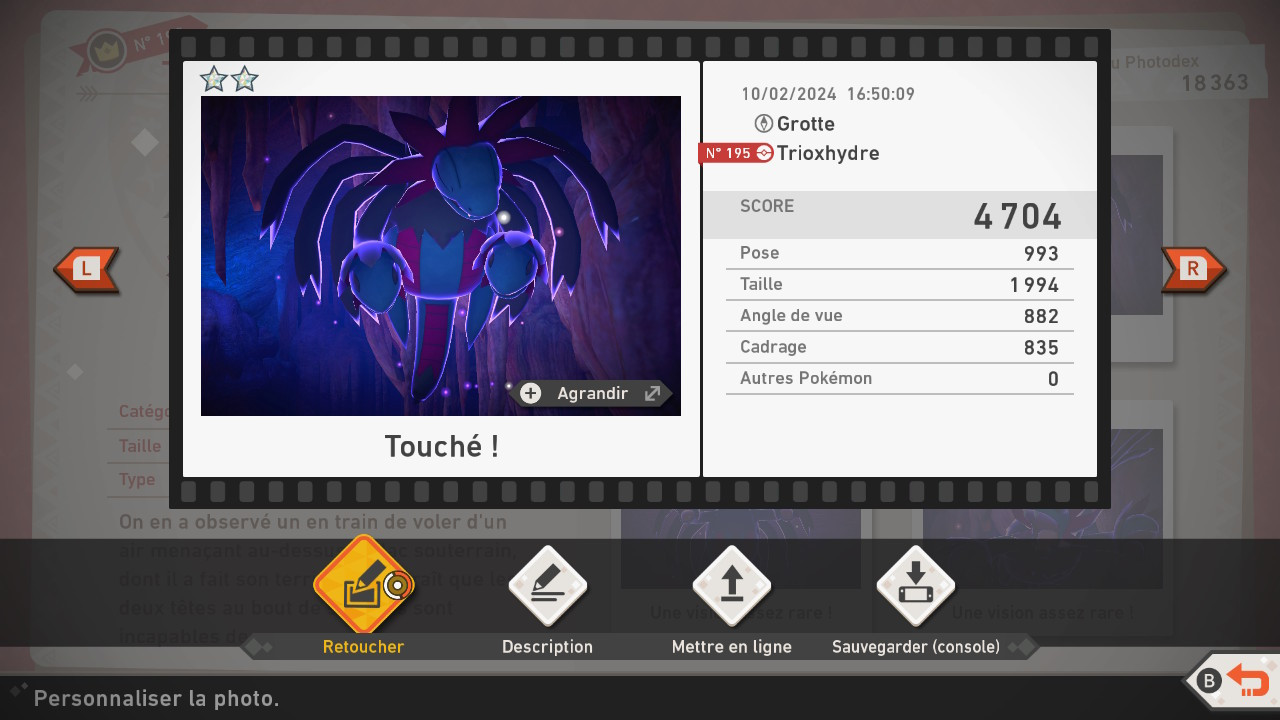
Task: Click the B back arrow icon
Action: (1247, 681)
